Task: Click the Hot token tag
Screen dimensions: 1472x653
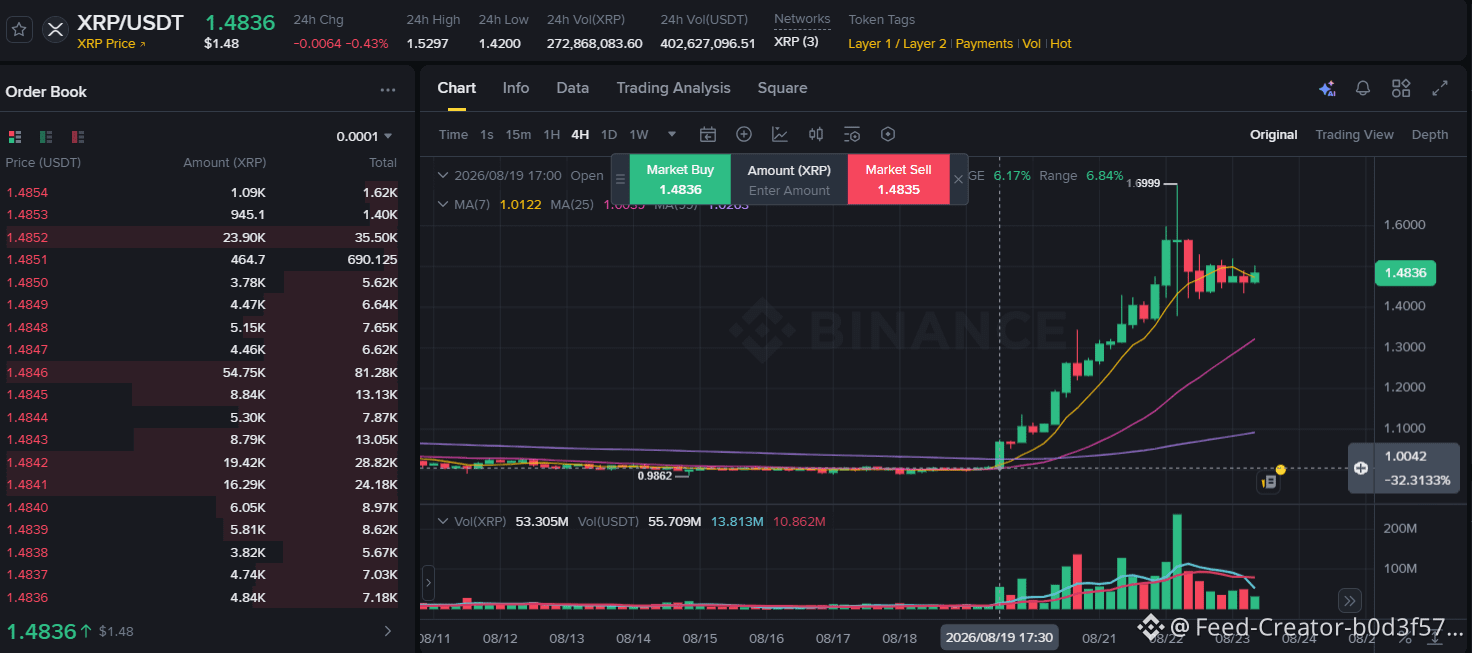Action: pyautogui.click(x=1061, y=44)
